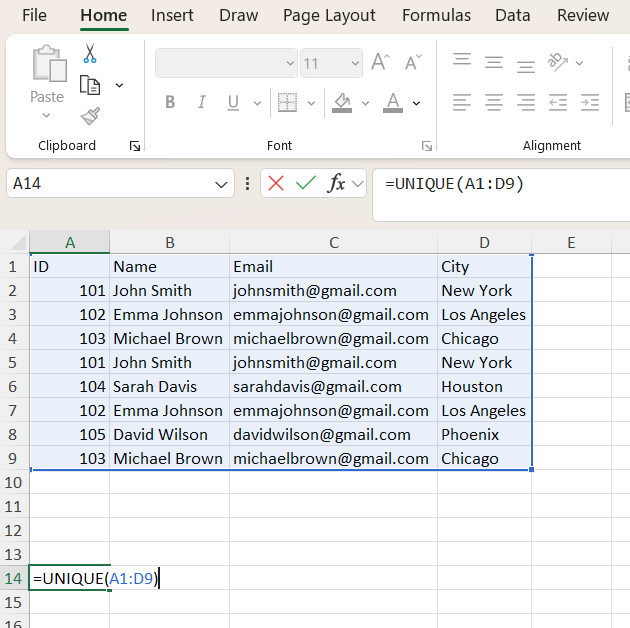
Task: Open the Page Layout tab
Action: 329,16
